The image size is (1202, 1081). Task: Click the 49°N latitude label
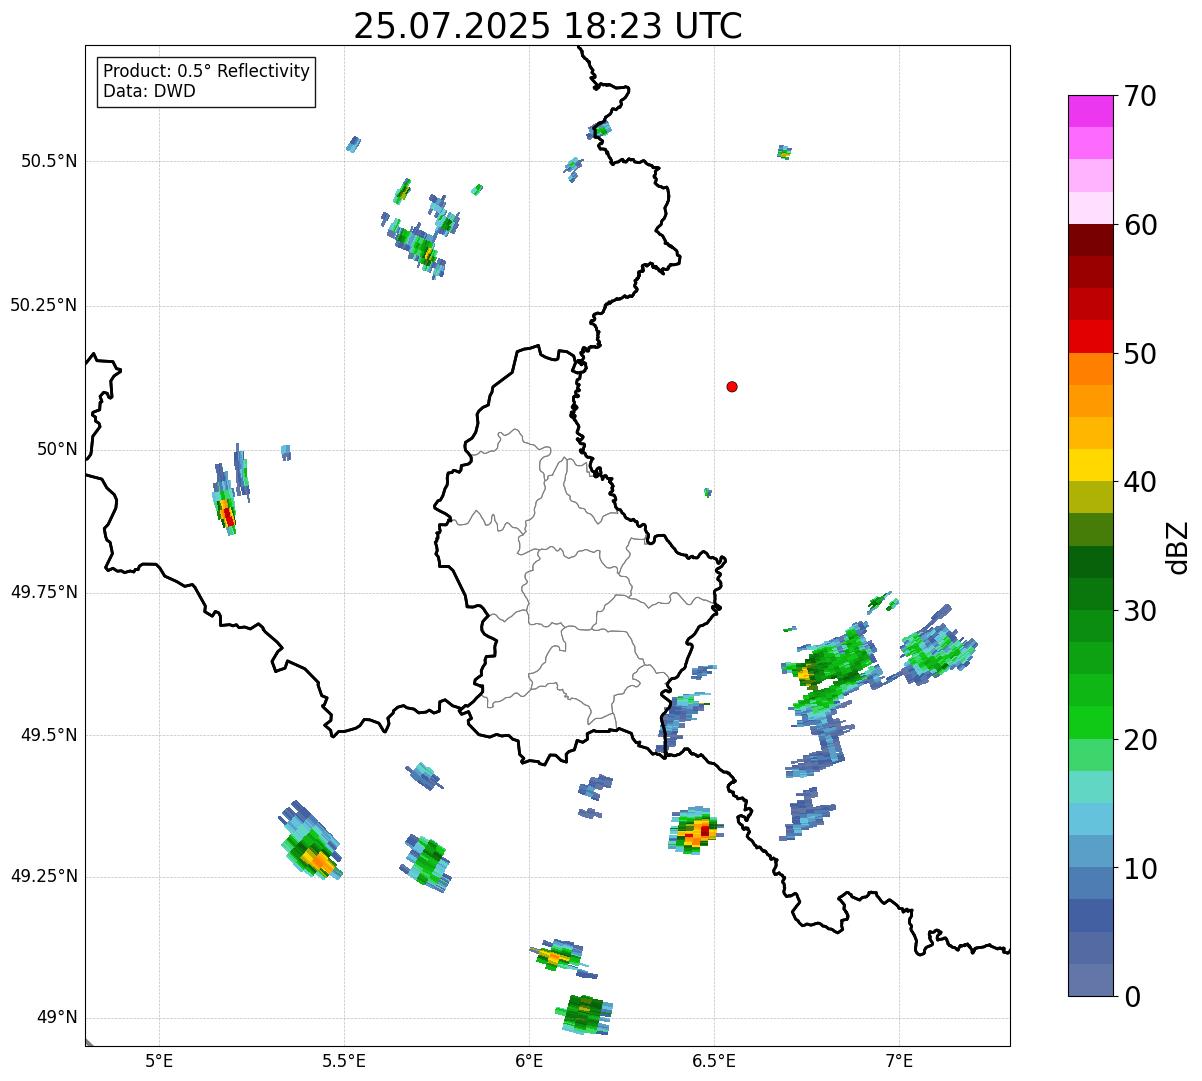tap(57, 1018)
